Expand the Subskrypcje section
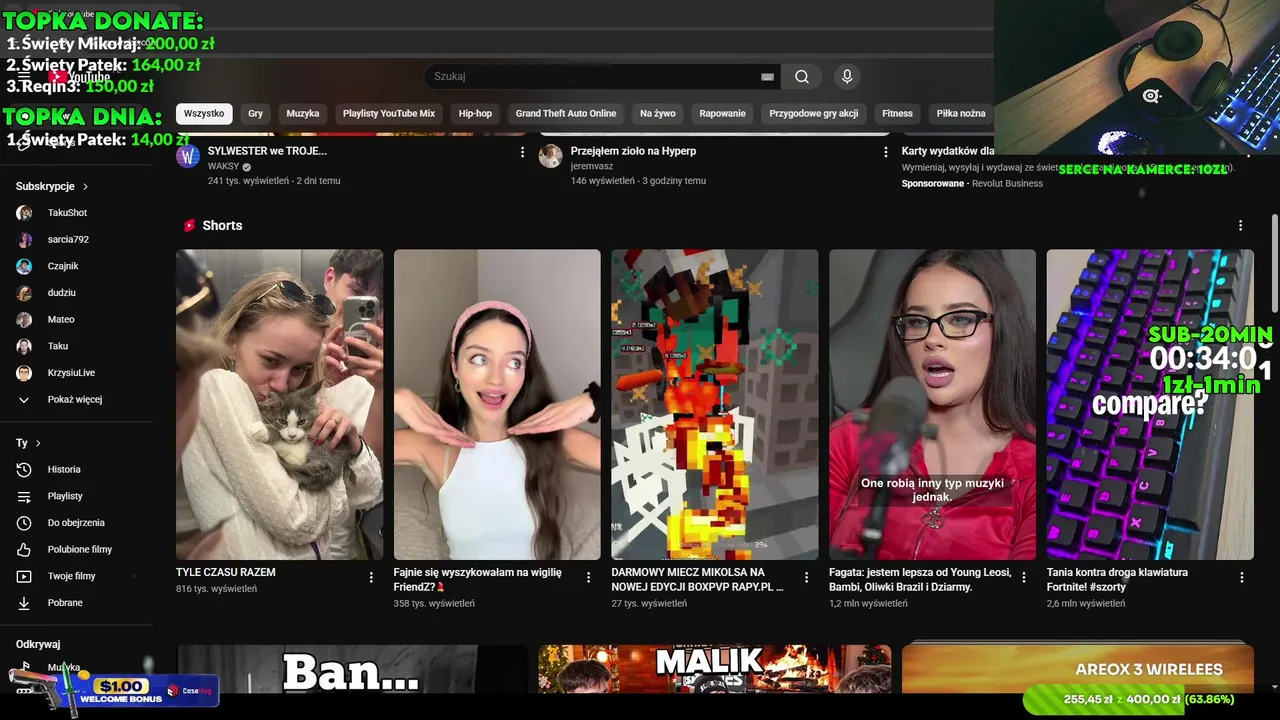Screen dimensions: 1280x720 tap(52, 186)
